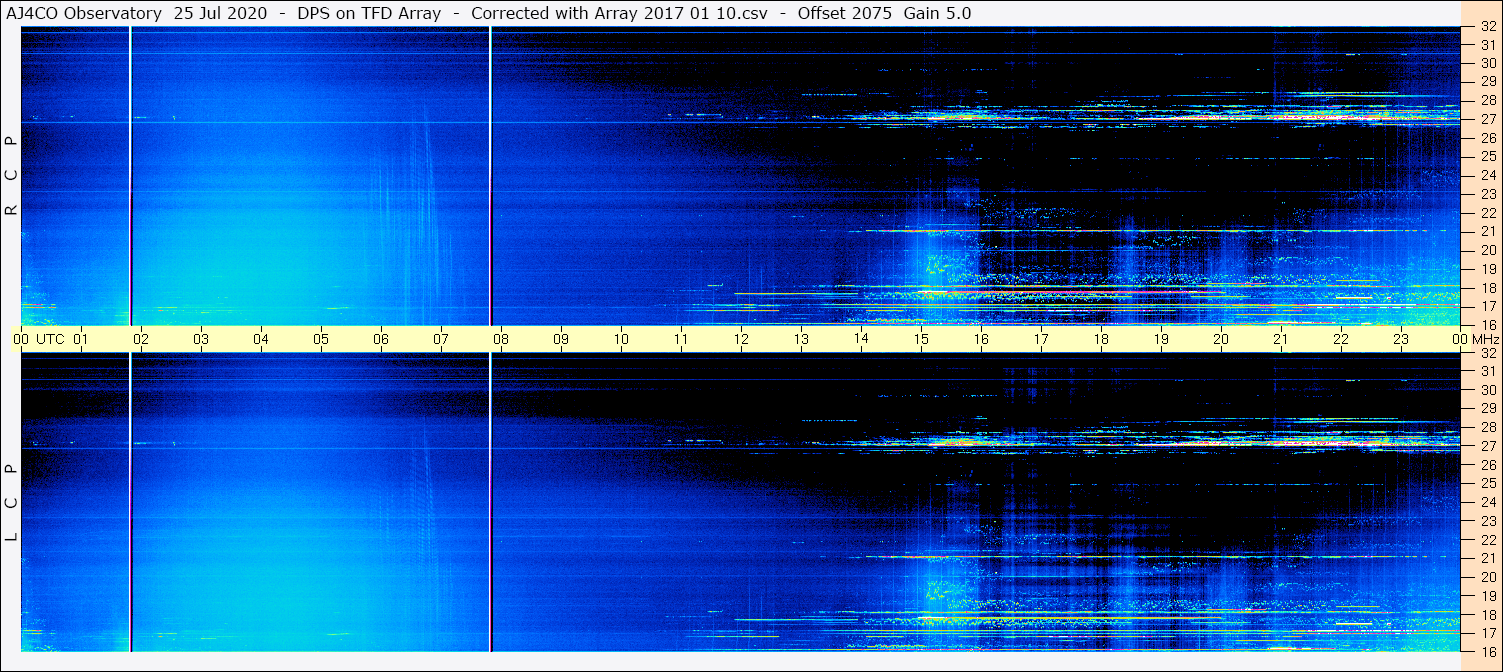Select 25 MHz label on LCP frequency scale
Image resolution: width=1503 pixels, height=672 pixels.
1487,483
